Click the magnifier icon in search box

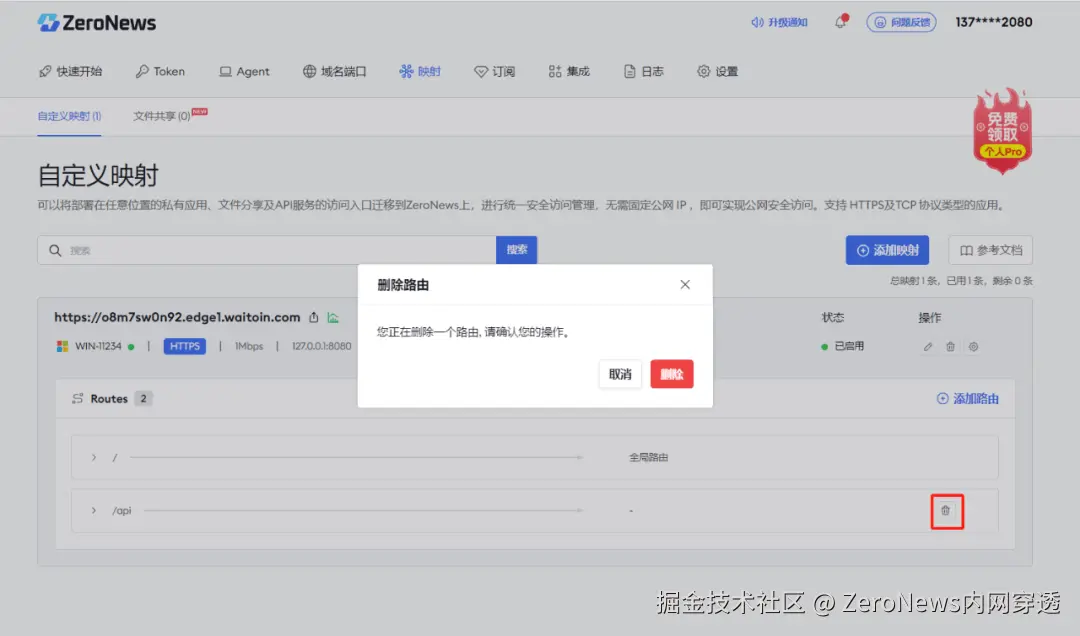(x=55, y=250)
